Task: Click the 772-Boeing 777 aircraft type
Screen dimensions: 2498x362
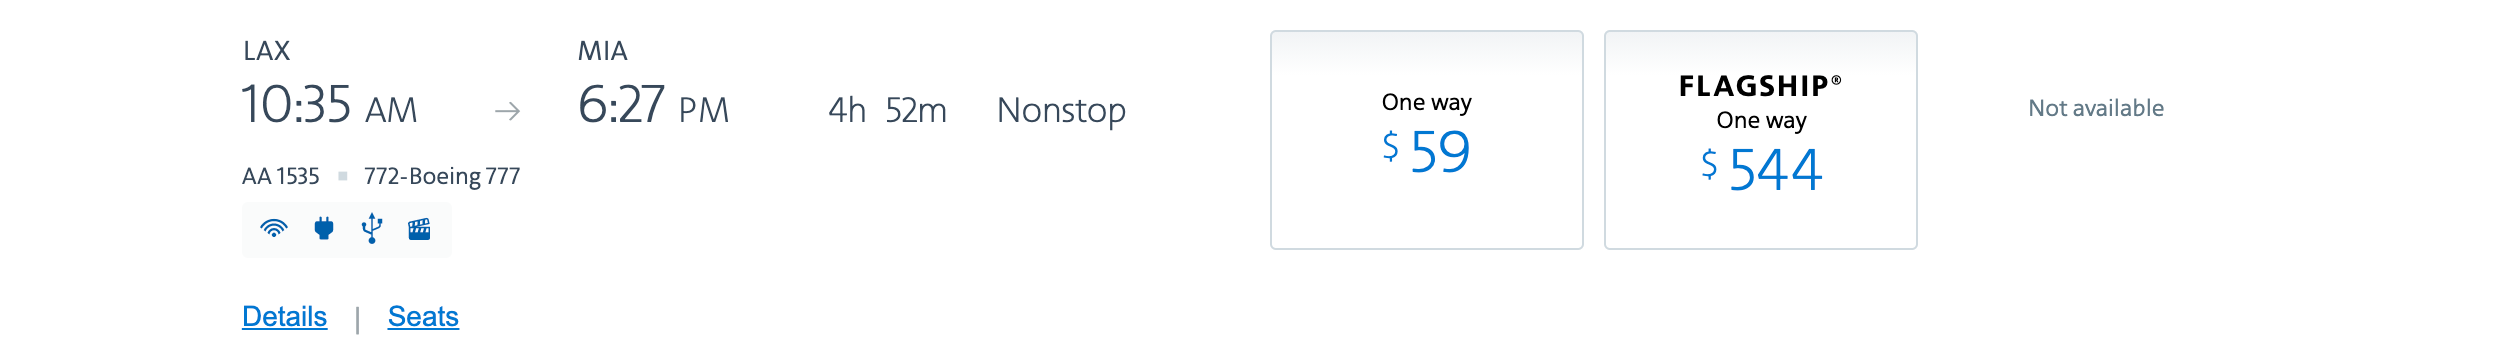Action: click(x=442, y=176)
